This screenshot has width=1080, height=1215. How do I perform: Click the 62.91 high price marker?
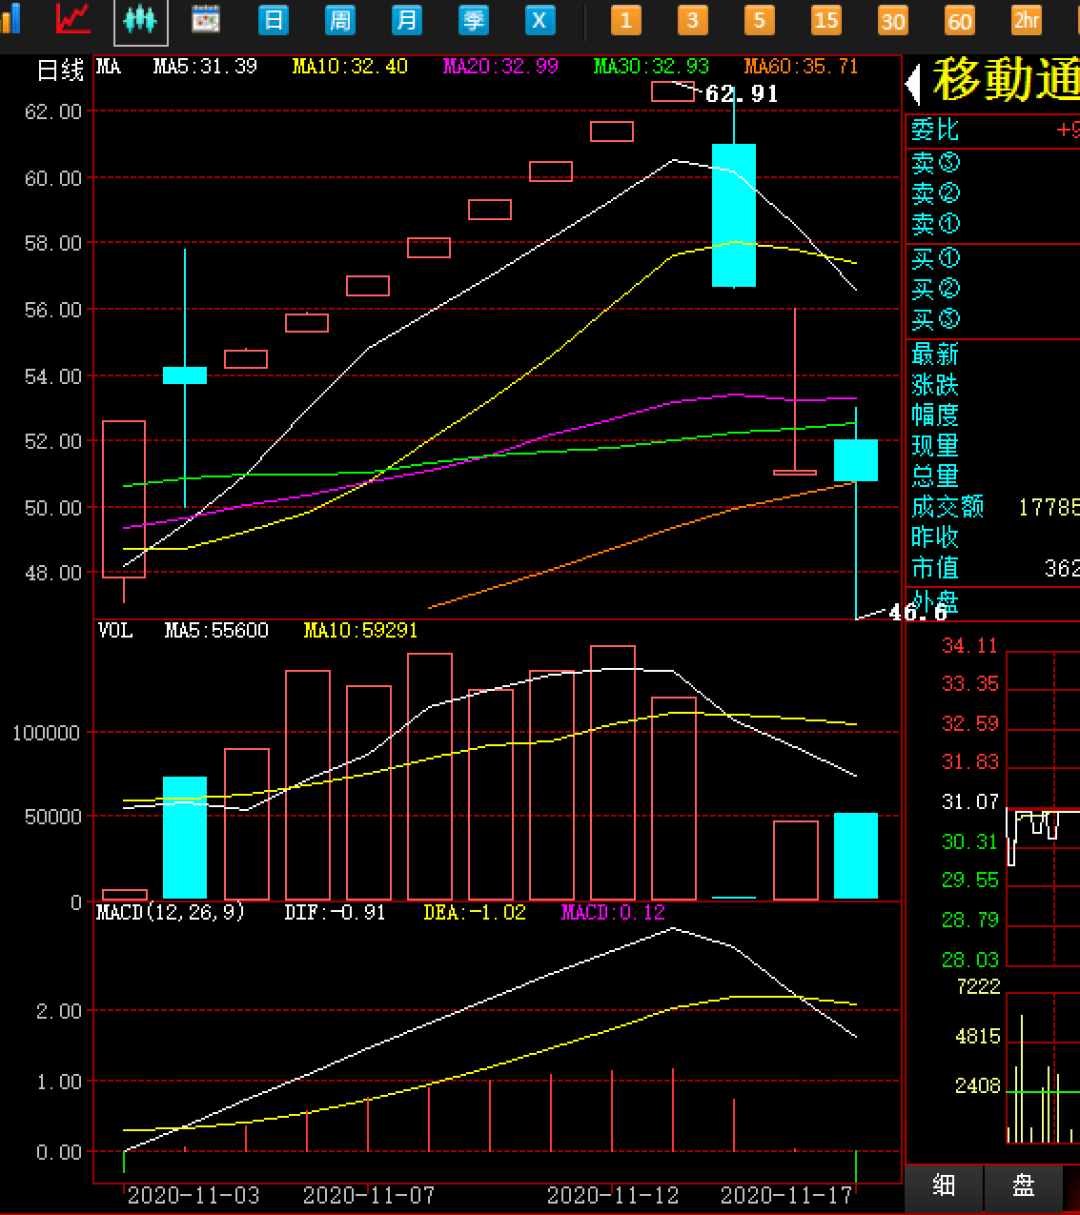pos(741,94)
